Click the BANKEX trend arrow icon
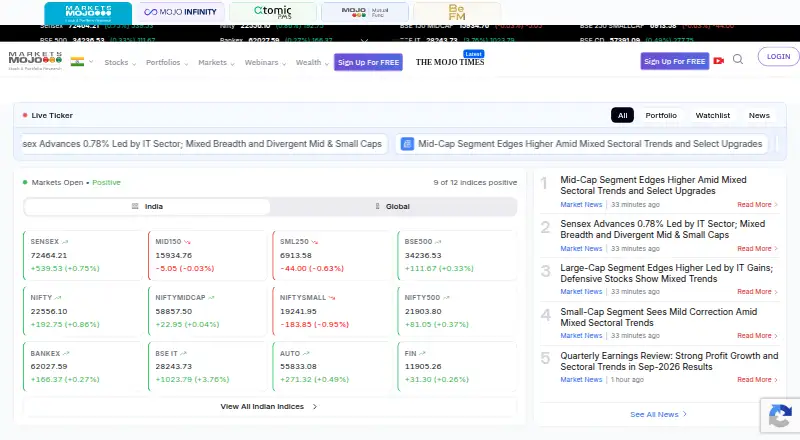800x440 pixels. click(66, 353)
